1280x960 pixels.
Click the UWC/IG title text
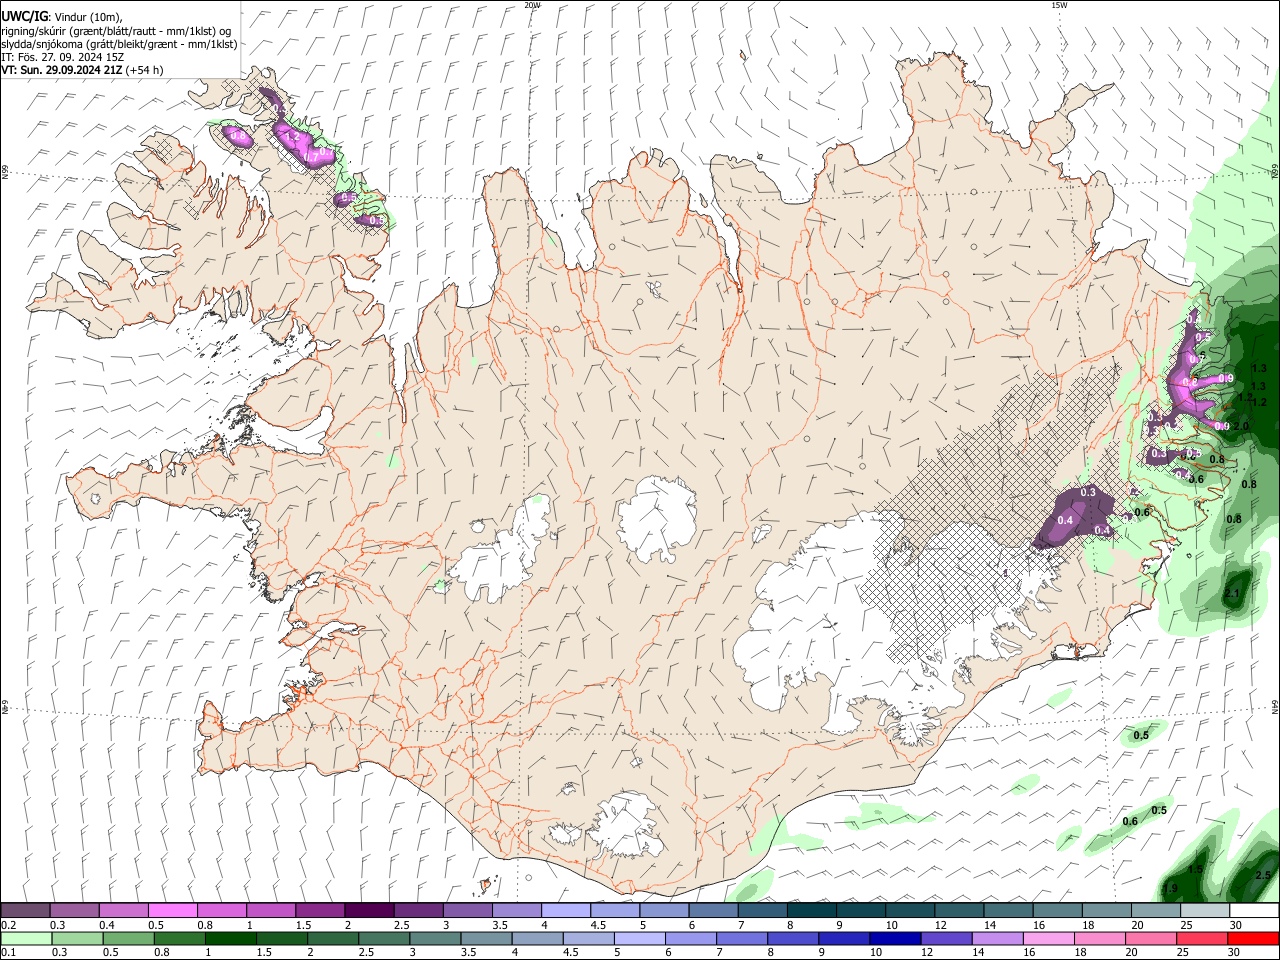[23, 17]
